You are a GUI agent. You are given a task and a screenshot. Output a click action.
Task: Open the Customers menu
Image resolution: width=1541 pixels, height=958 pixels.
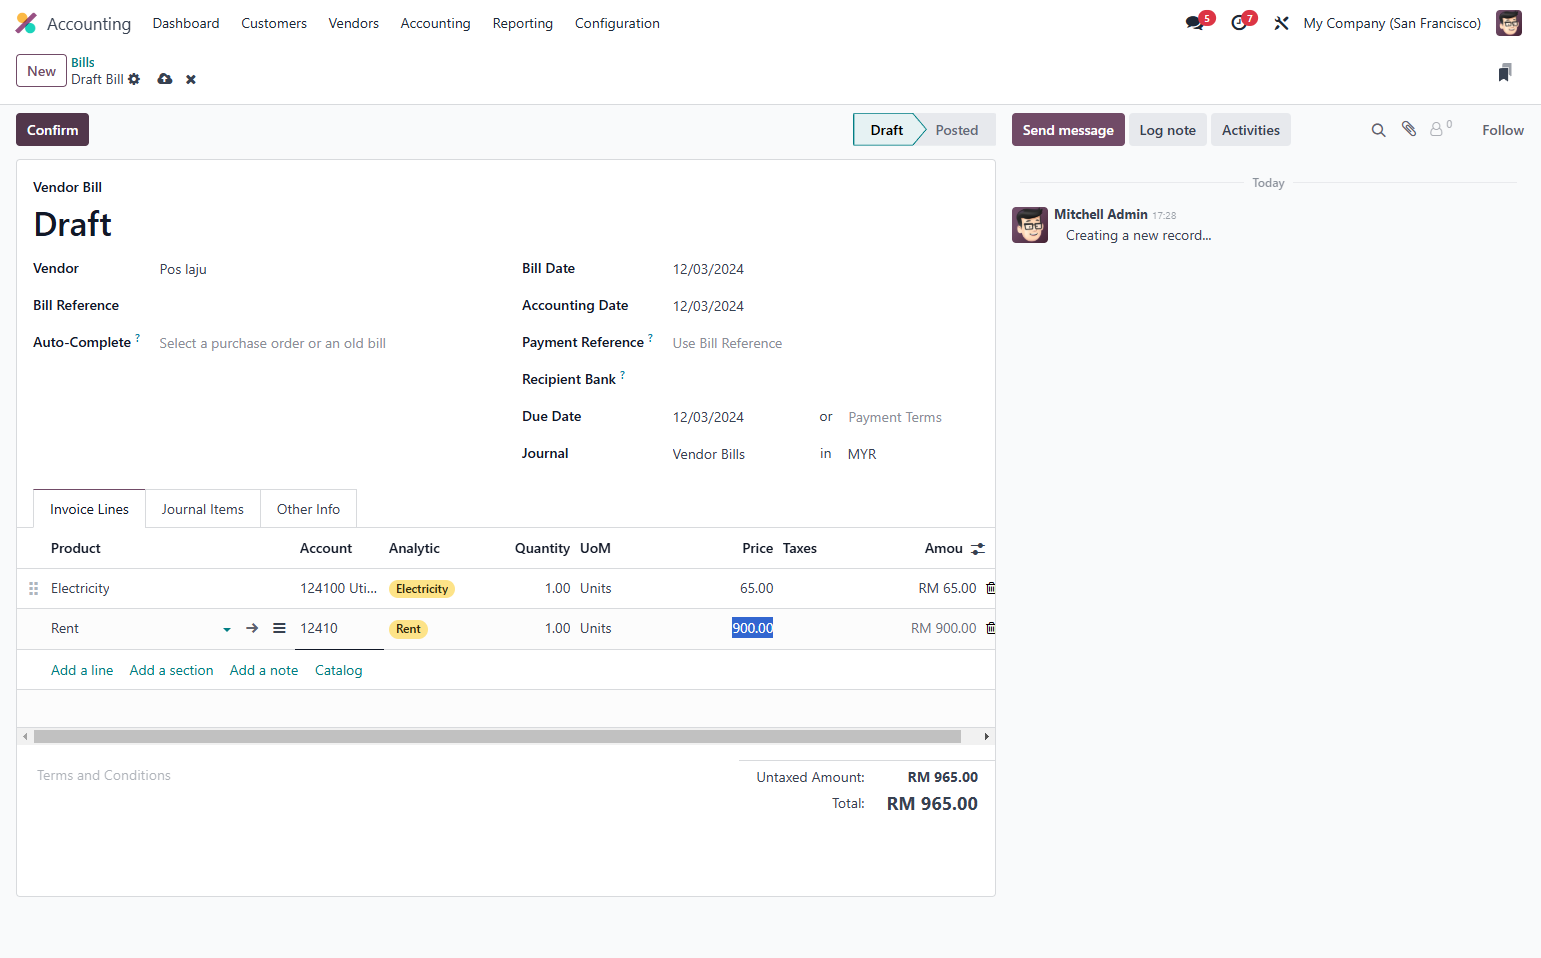pyautogui.click(x=274, y=23)
